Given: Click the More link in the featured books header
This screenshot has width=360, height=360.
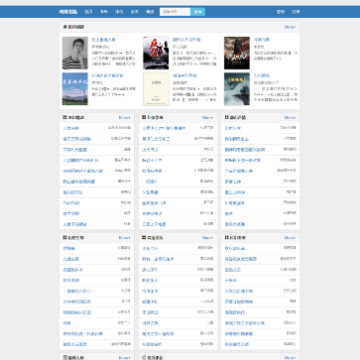Looking at the screenshot, I should pyautogui.click(x=290, y=27).
